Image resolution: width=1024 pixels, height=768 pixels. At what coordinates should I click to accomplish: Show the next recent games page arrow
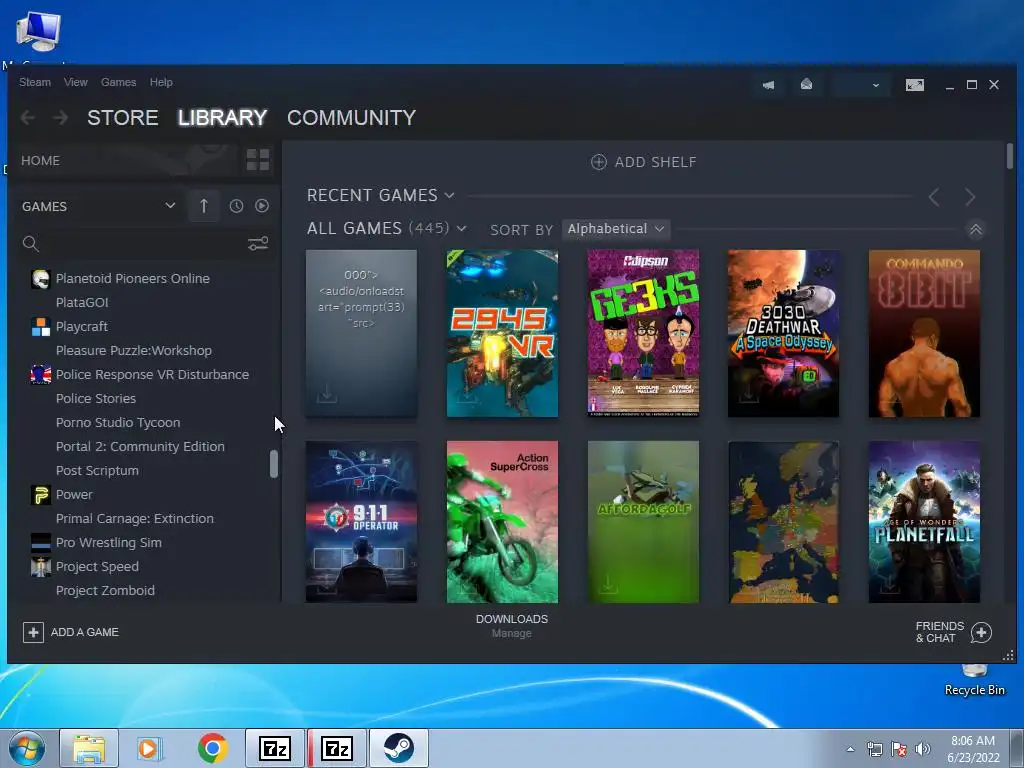tap(970, 197)
